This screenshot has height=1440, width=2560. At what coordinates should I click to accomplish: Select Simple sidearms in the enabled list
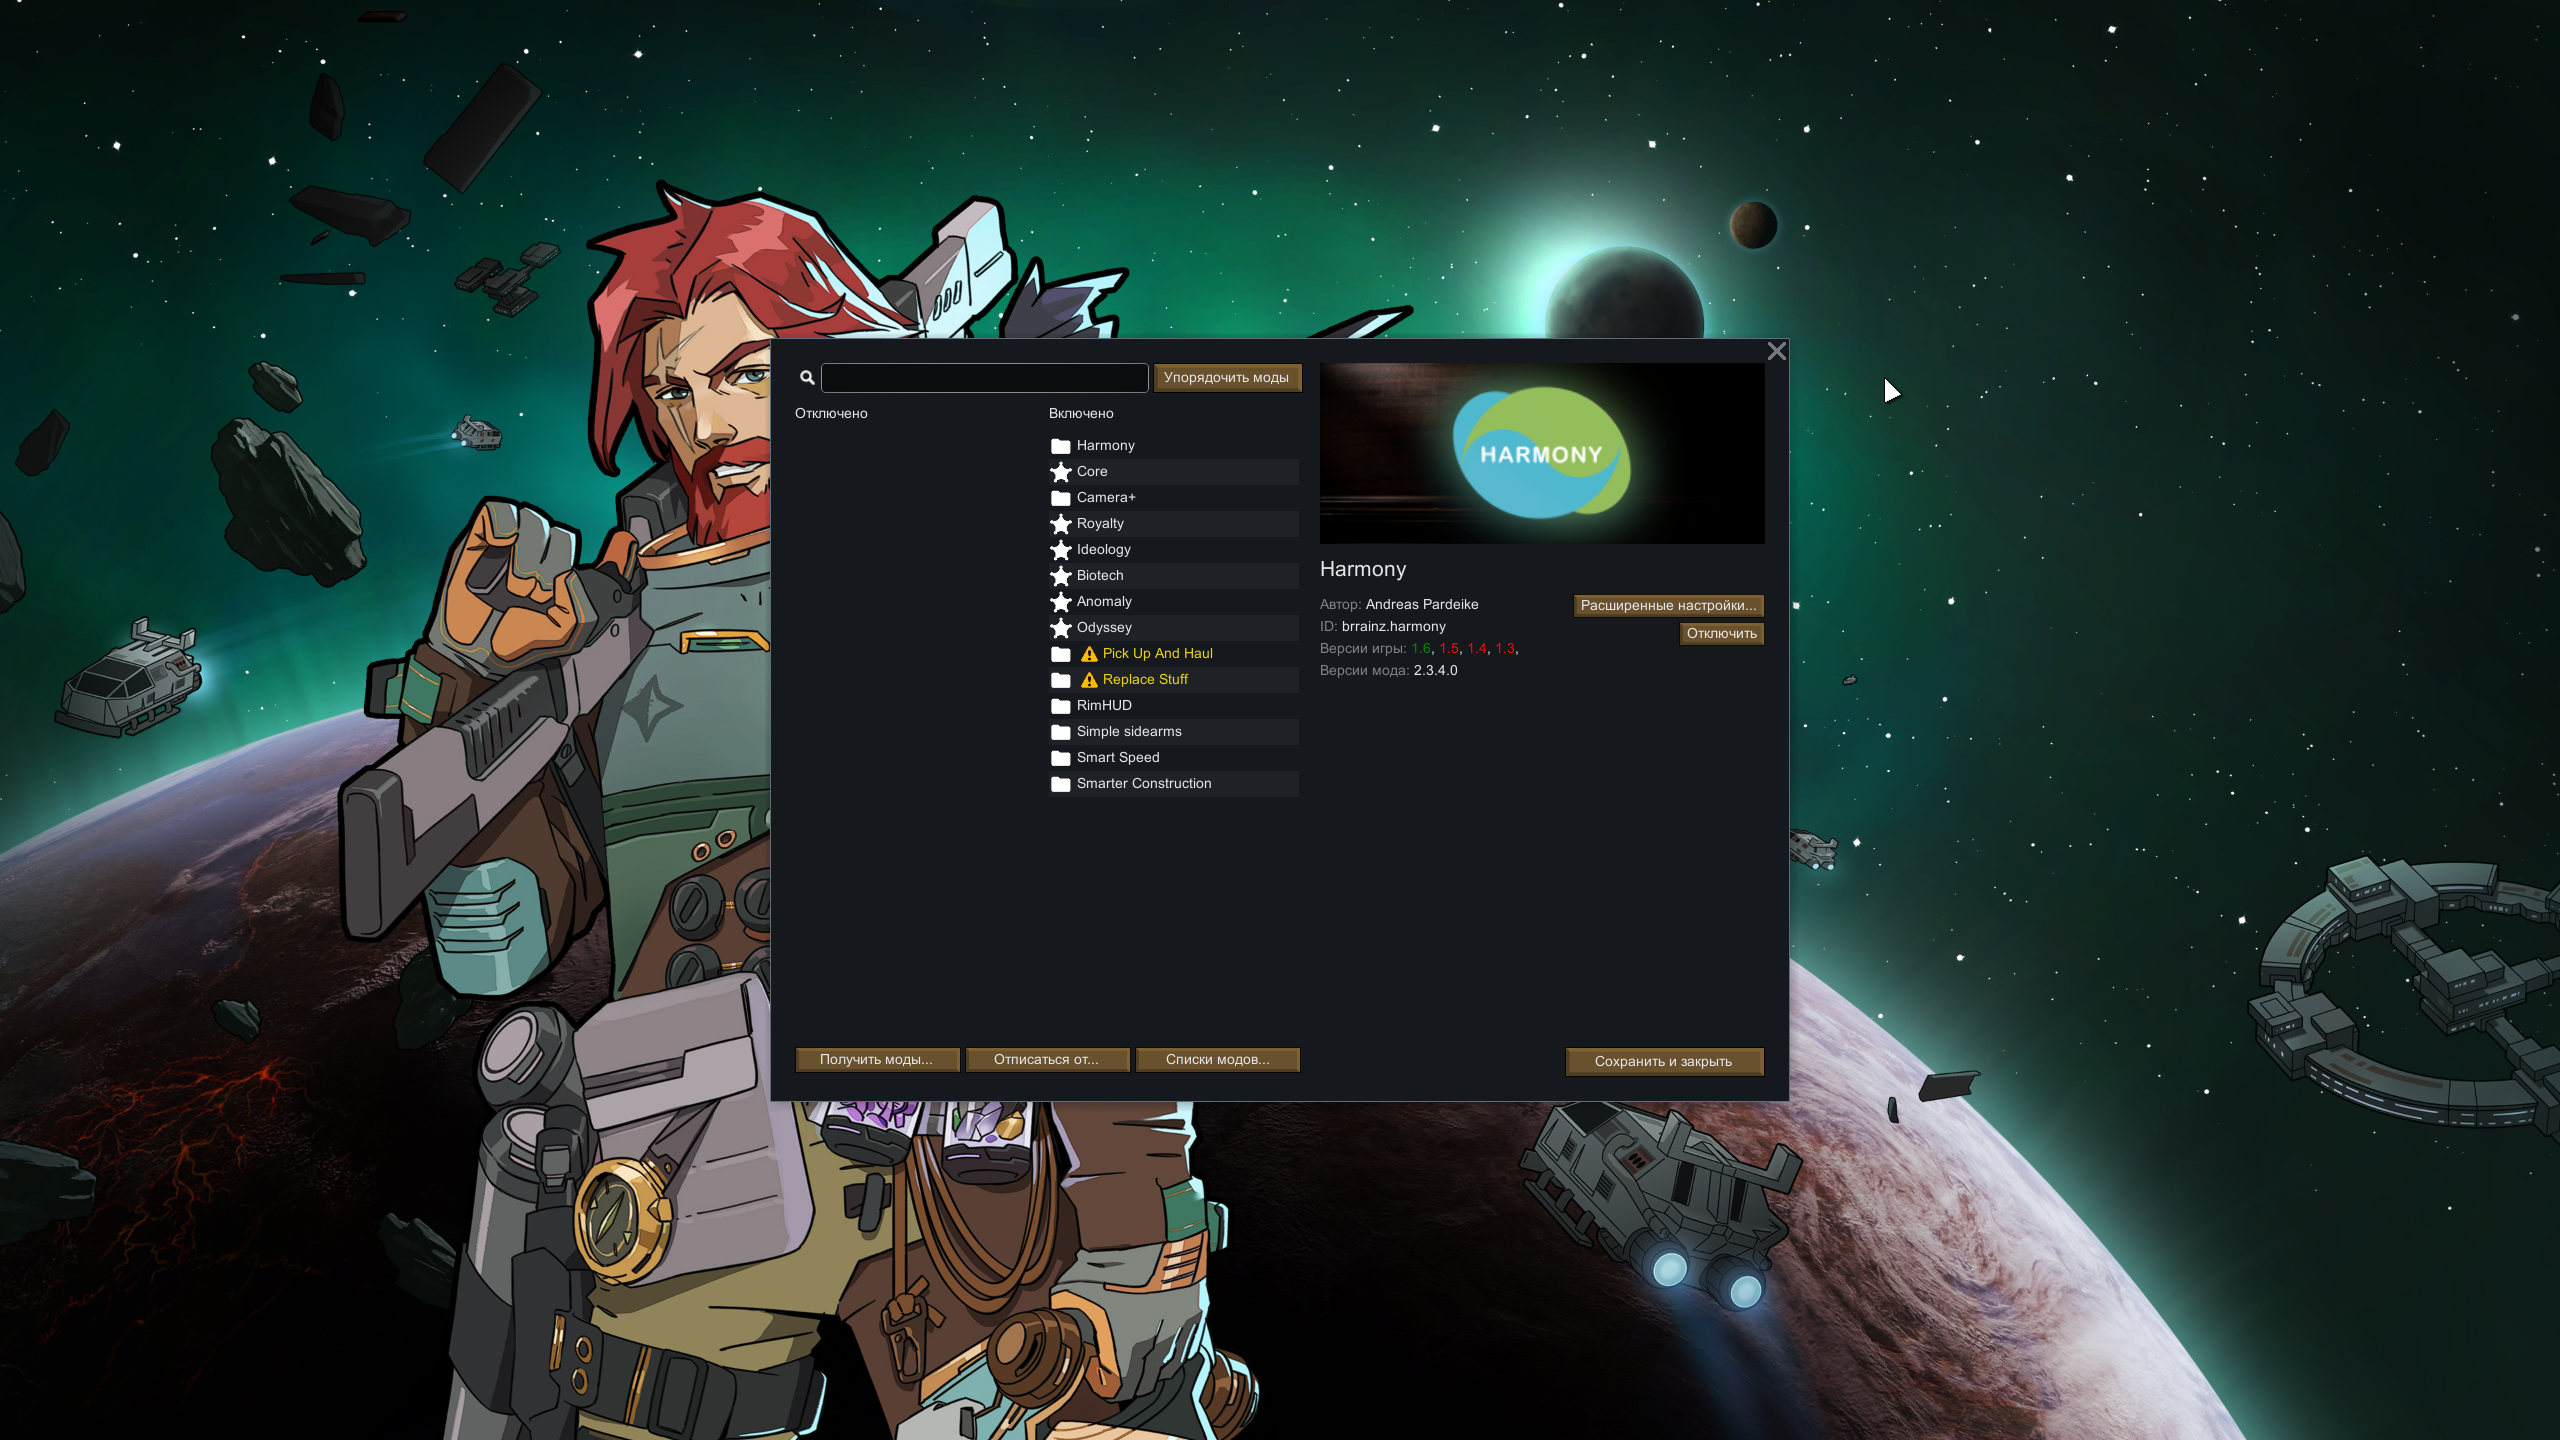(1128, 732)
